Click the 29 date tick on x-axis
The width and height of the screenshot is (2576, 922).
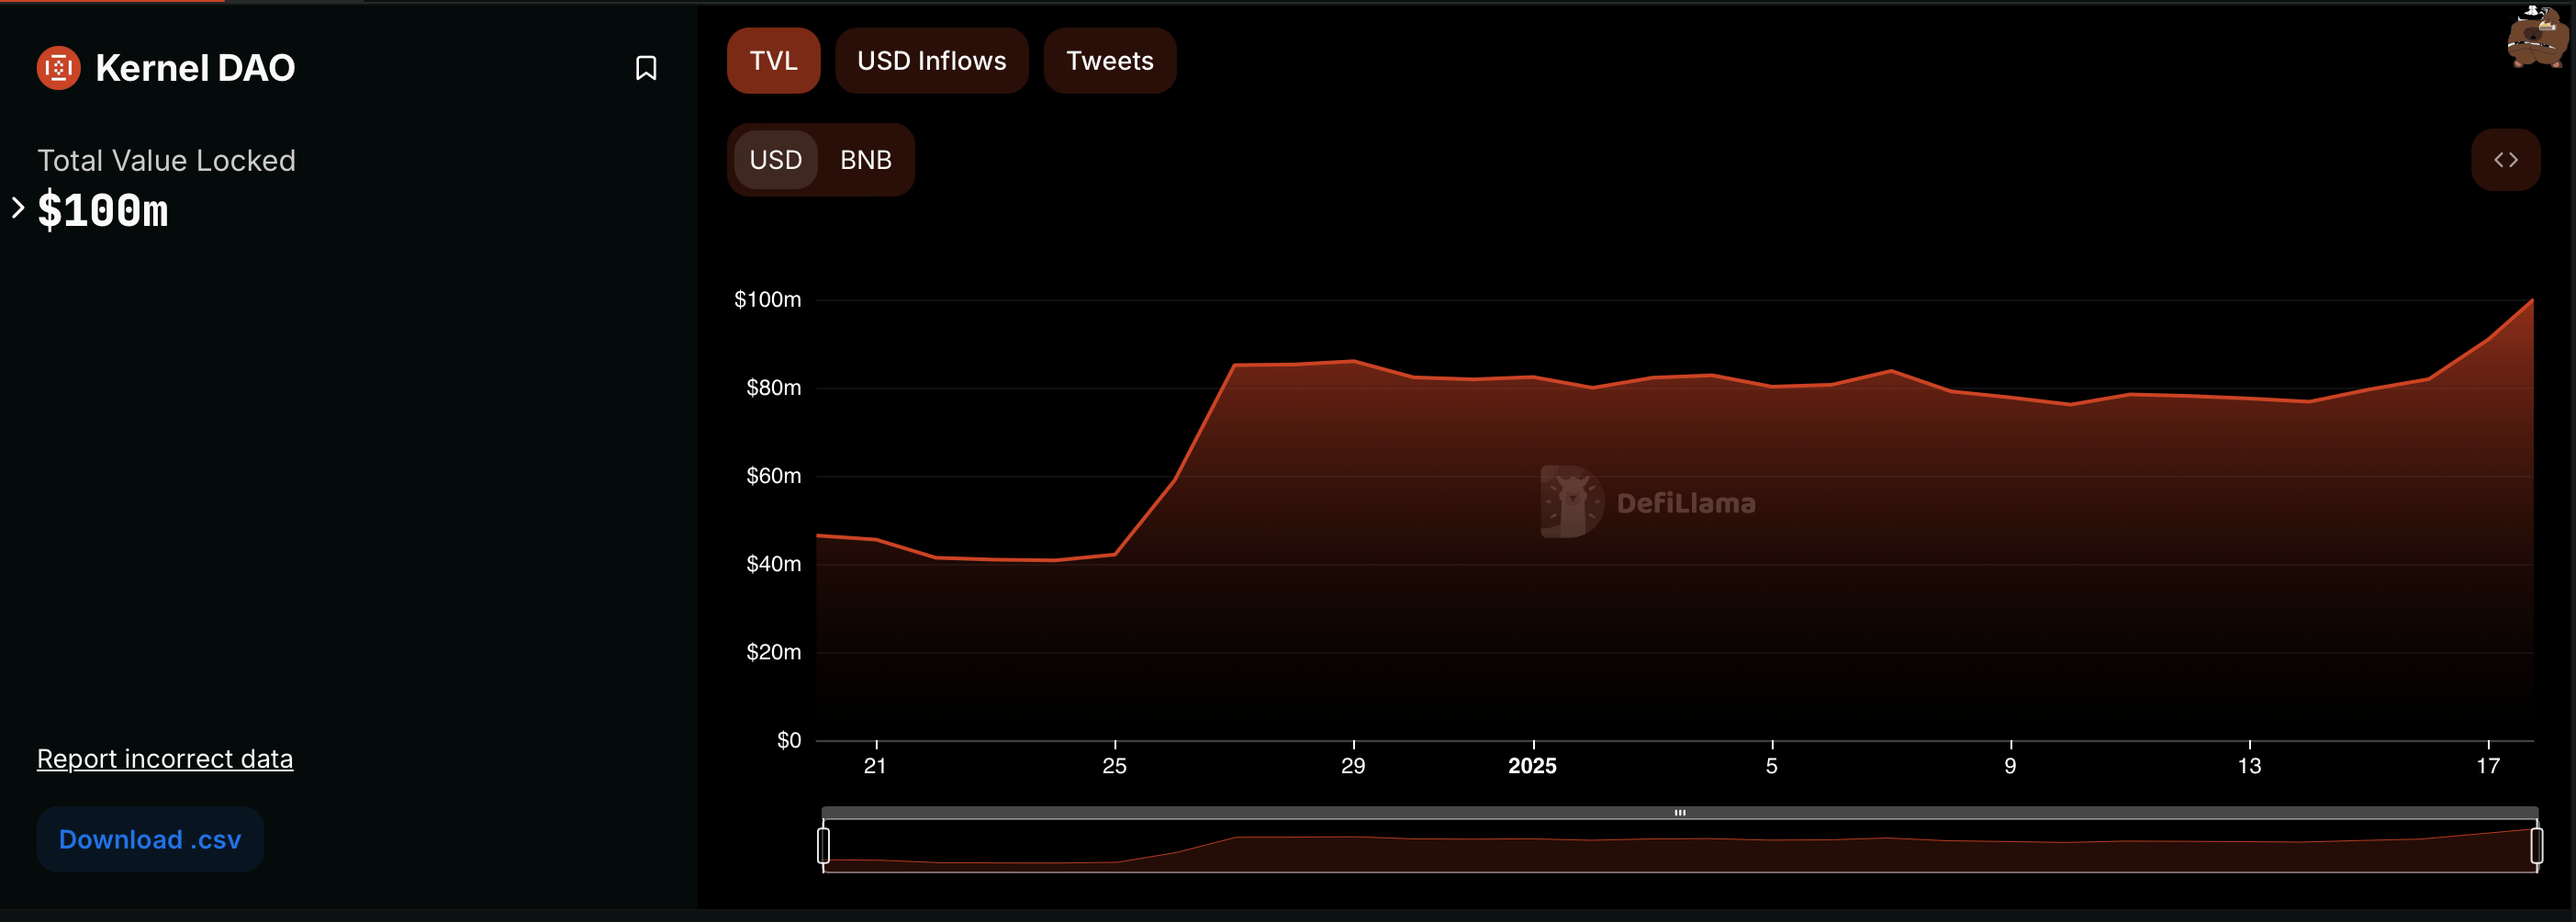[x=1353, y=766]
